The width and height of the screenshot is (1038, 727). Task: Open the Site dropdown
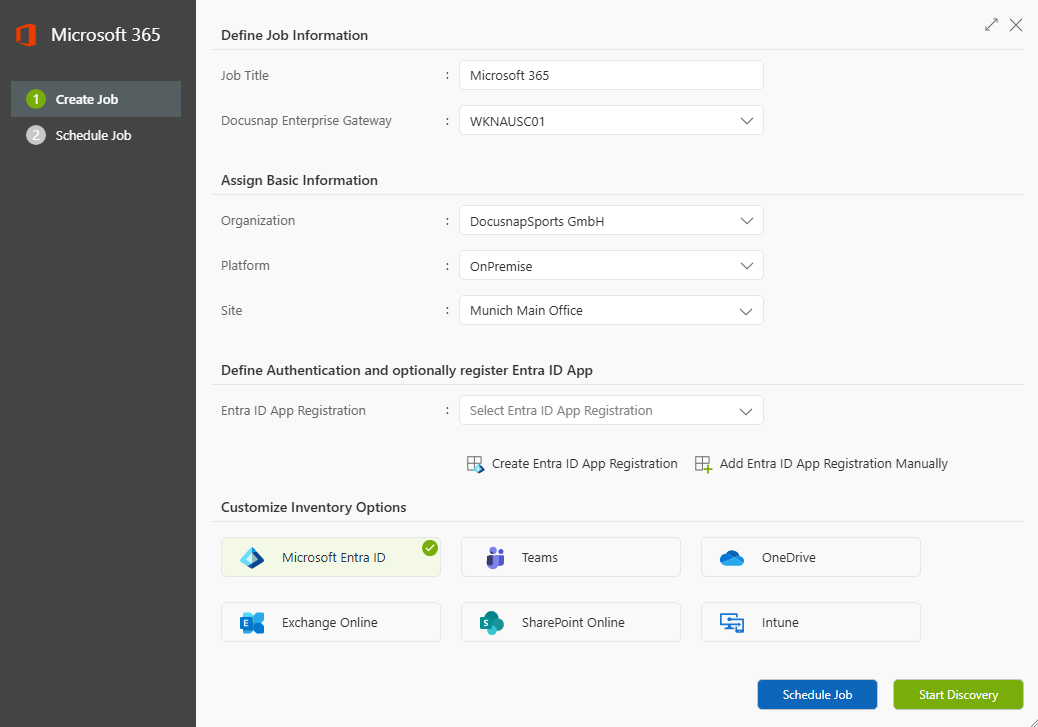click(611, 311)
